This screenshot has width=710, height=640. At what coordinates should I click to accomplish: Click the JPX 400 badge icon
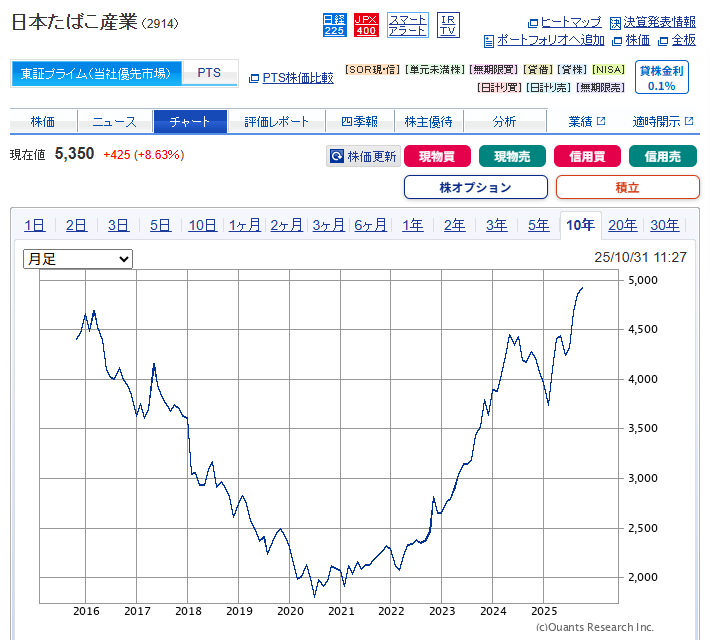(x=366, y=25)
